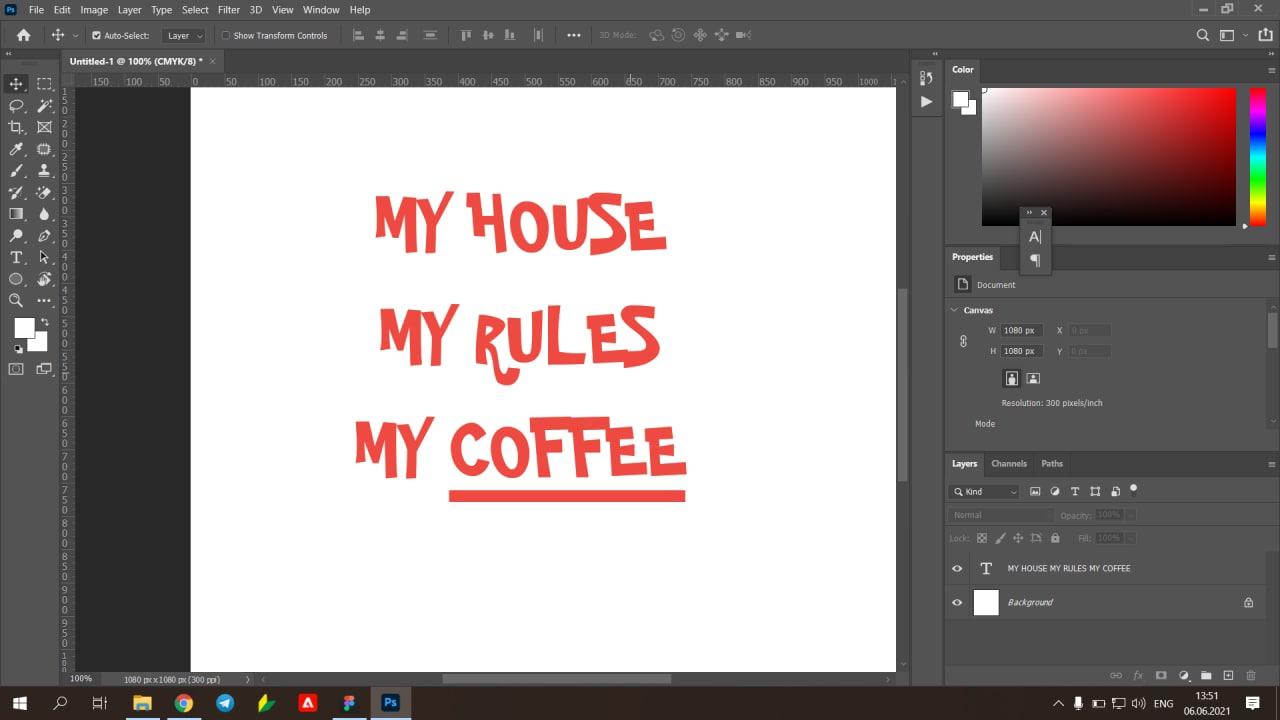Select the Horizontal Type tool
This screenshot has height=720, width=1280.
tap(16, 258)
